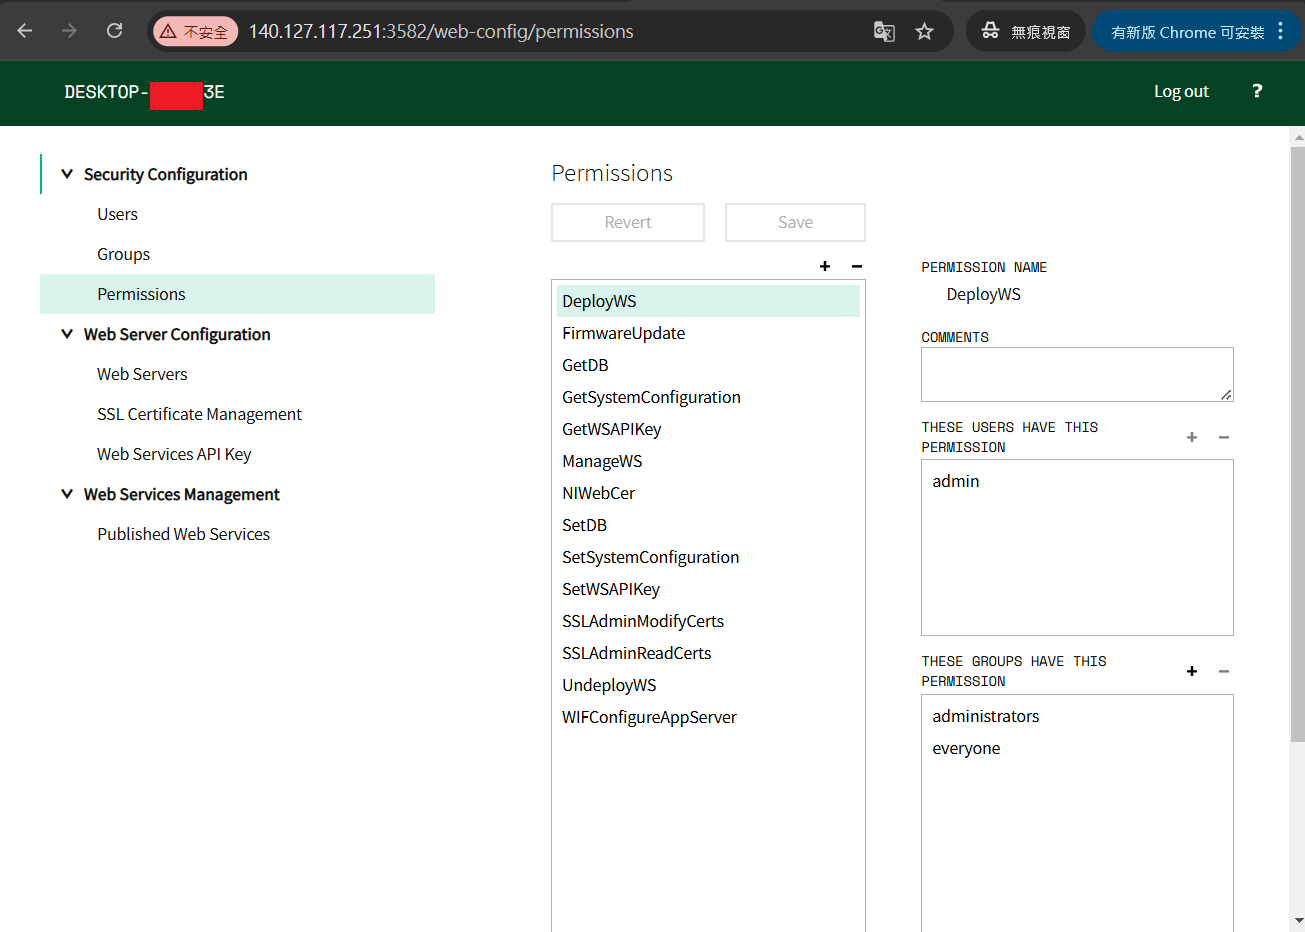Select the SetDB permission

[x=708, y=525]
